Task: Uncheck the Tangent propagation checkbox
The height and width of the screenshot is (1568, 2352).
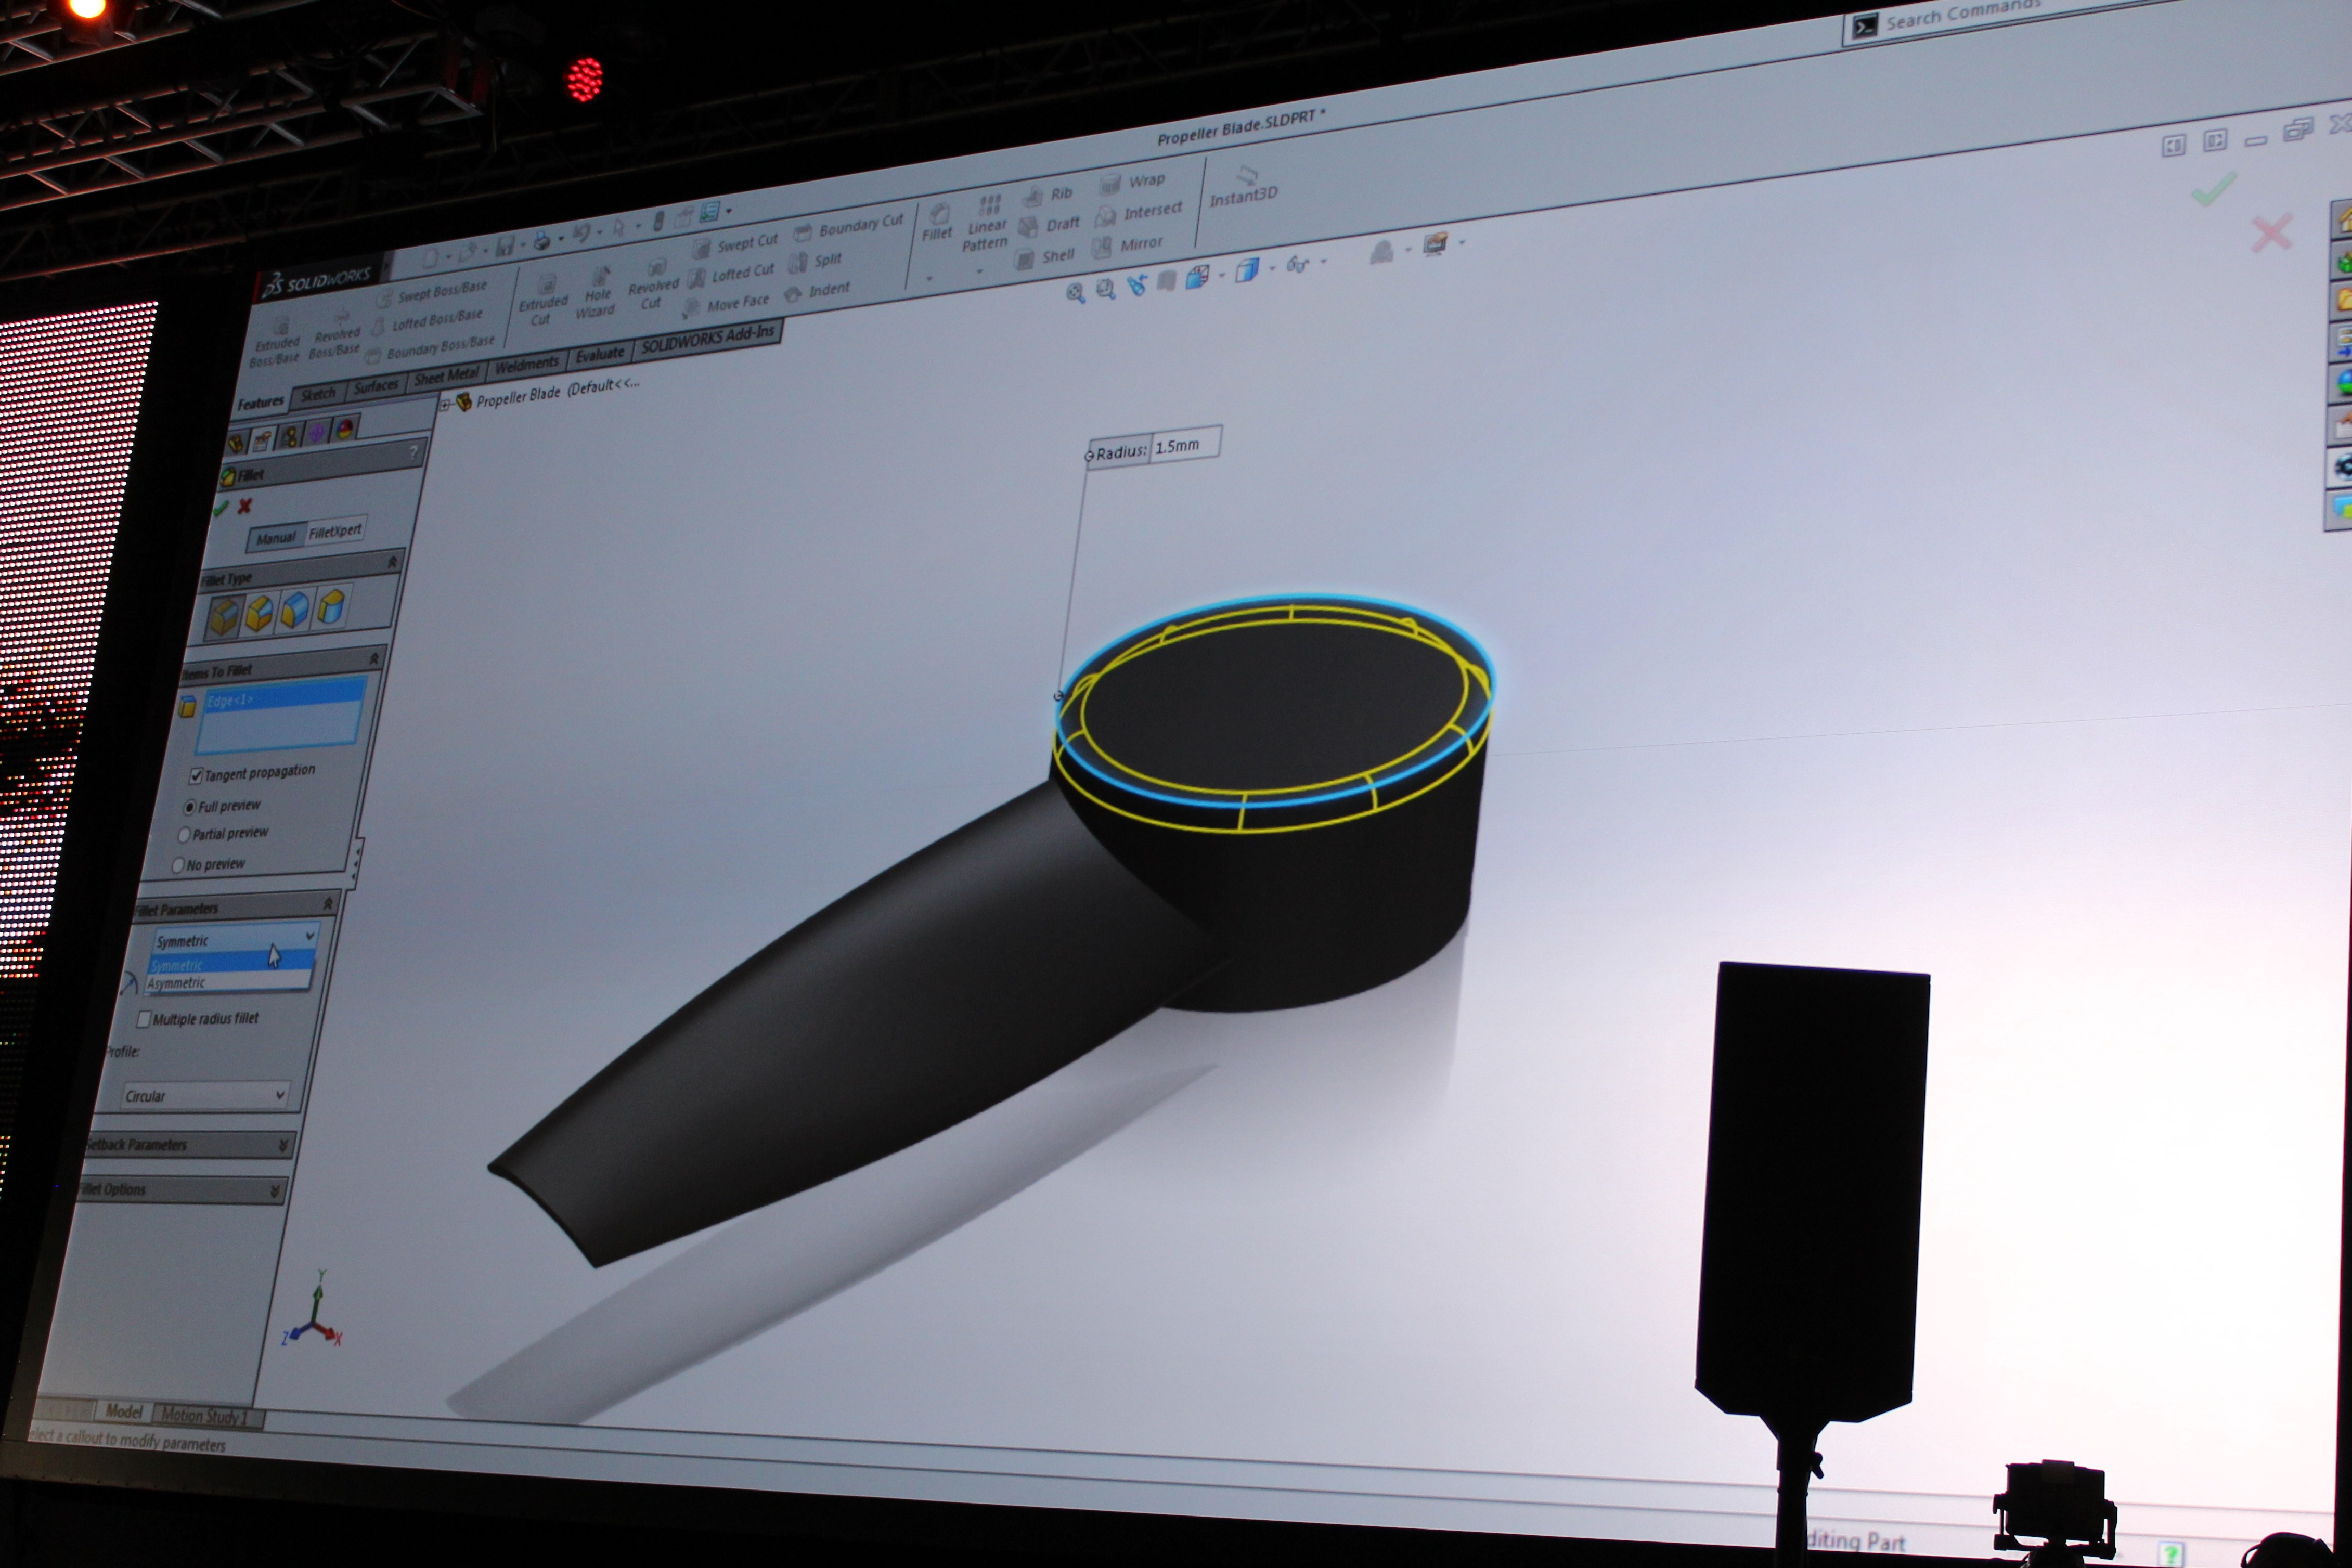Action: (196, 776)
